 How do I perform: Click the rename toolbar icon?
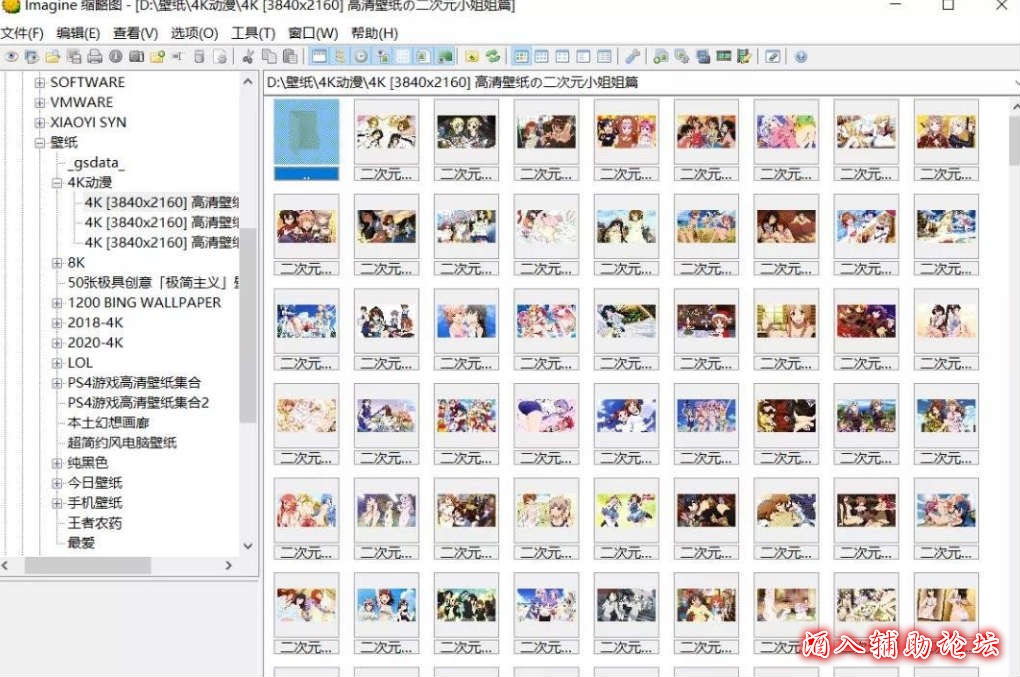click(177, 57)
